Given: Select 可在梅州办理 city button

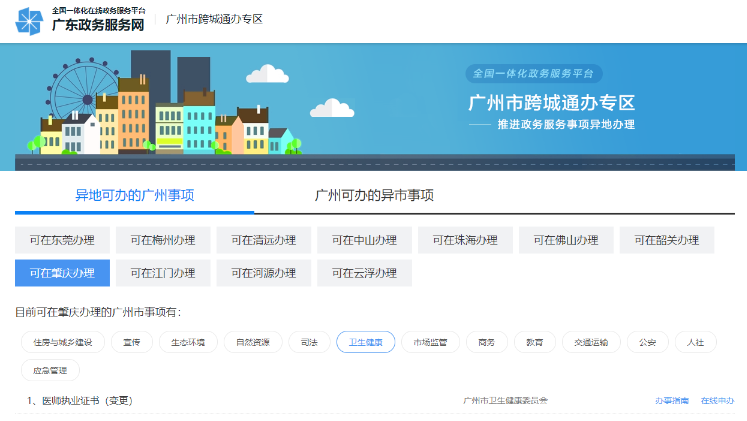Looking at the screenshot, I should [163, 240].
